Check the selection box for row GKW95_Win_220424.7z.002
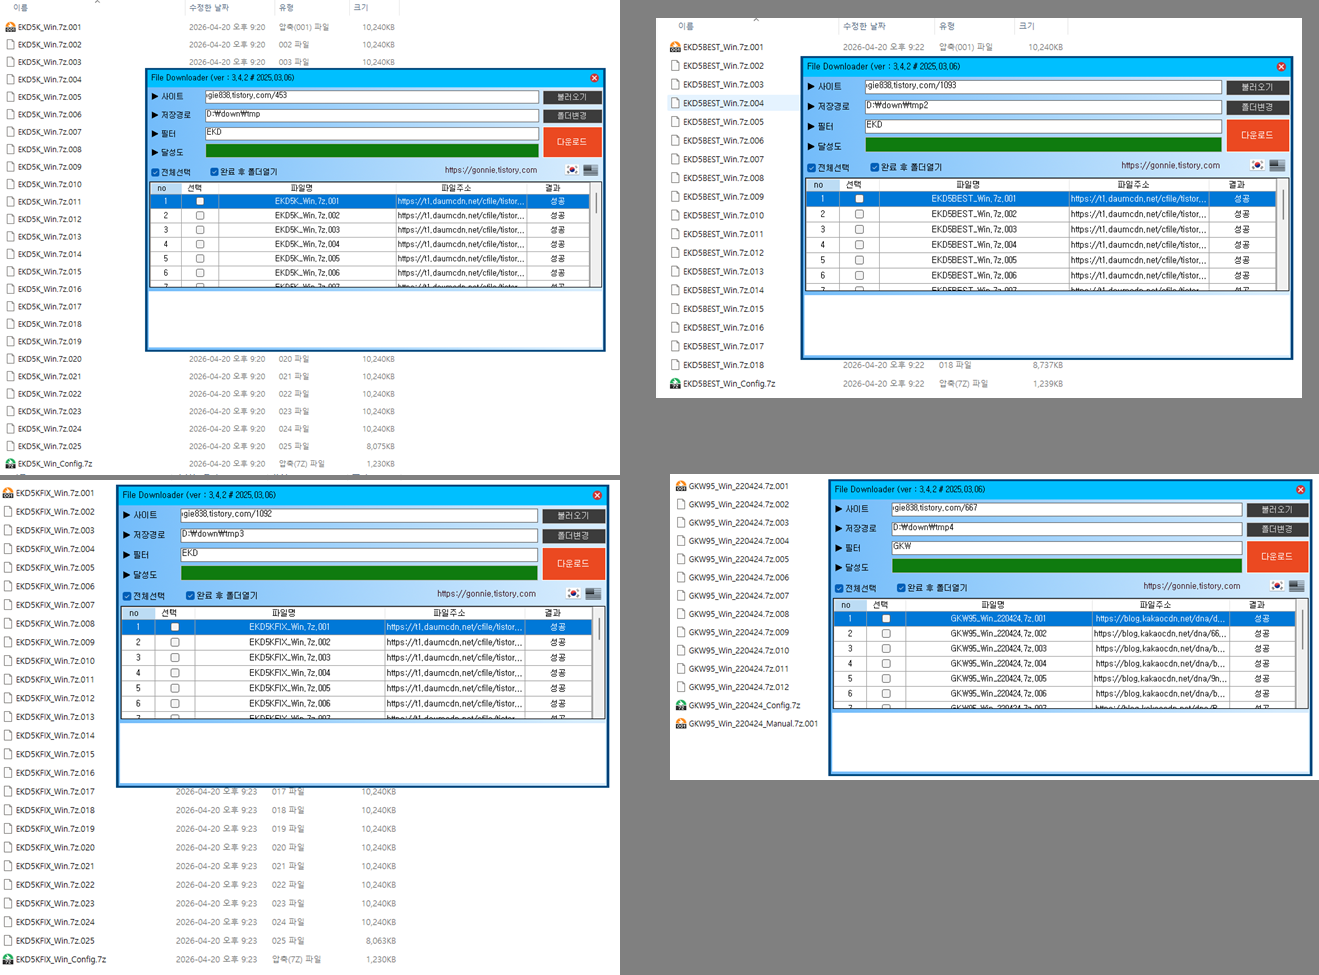This screenshot has height=975, width=1319. point(886,634)
